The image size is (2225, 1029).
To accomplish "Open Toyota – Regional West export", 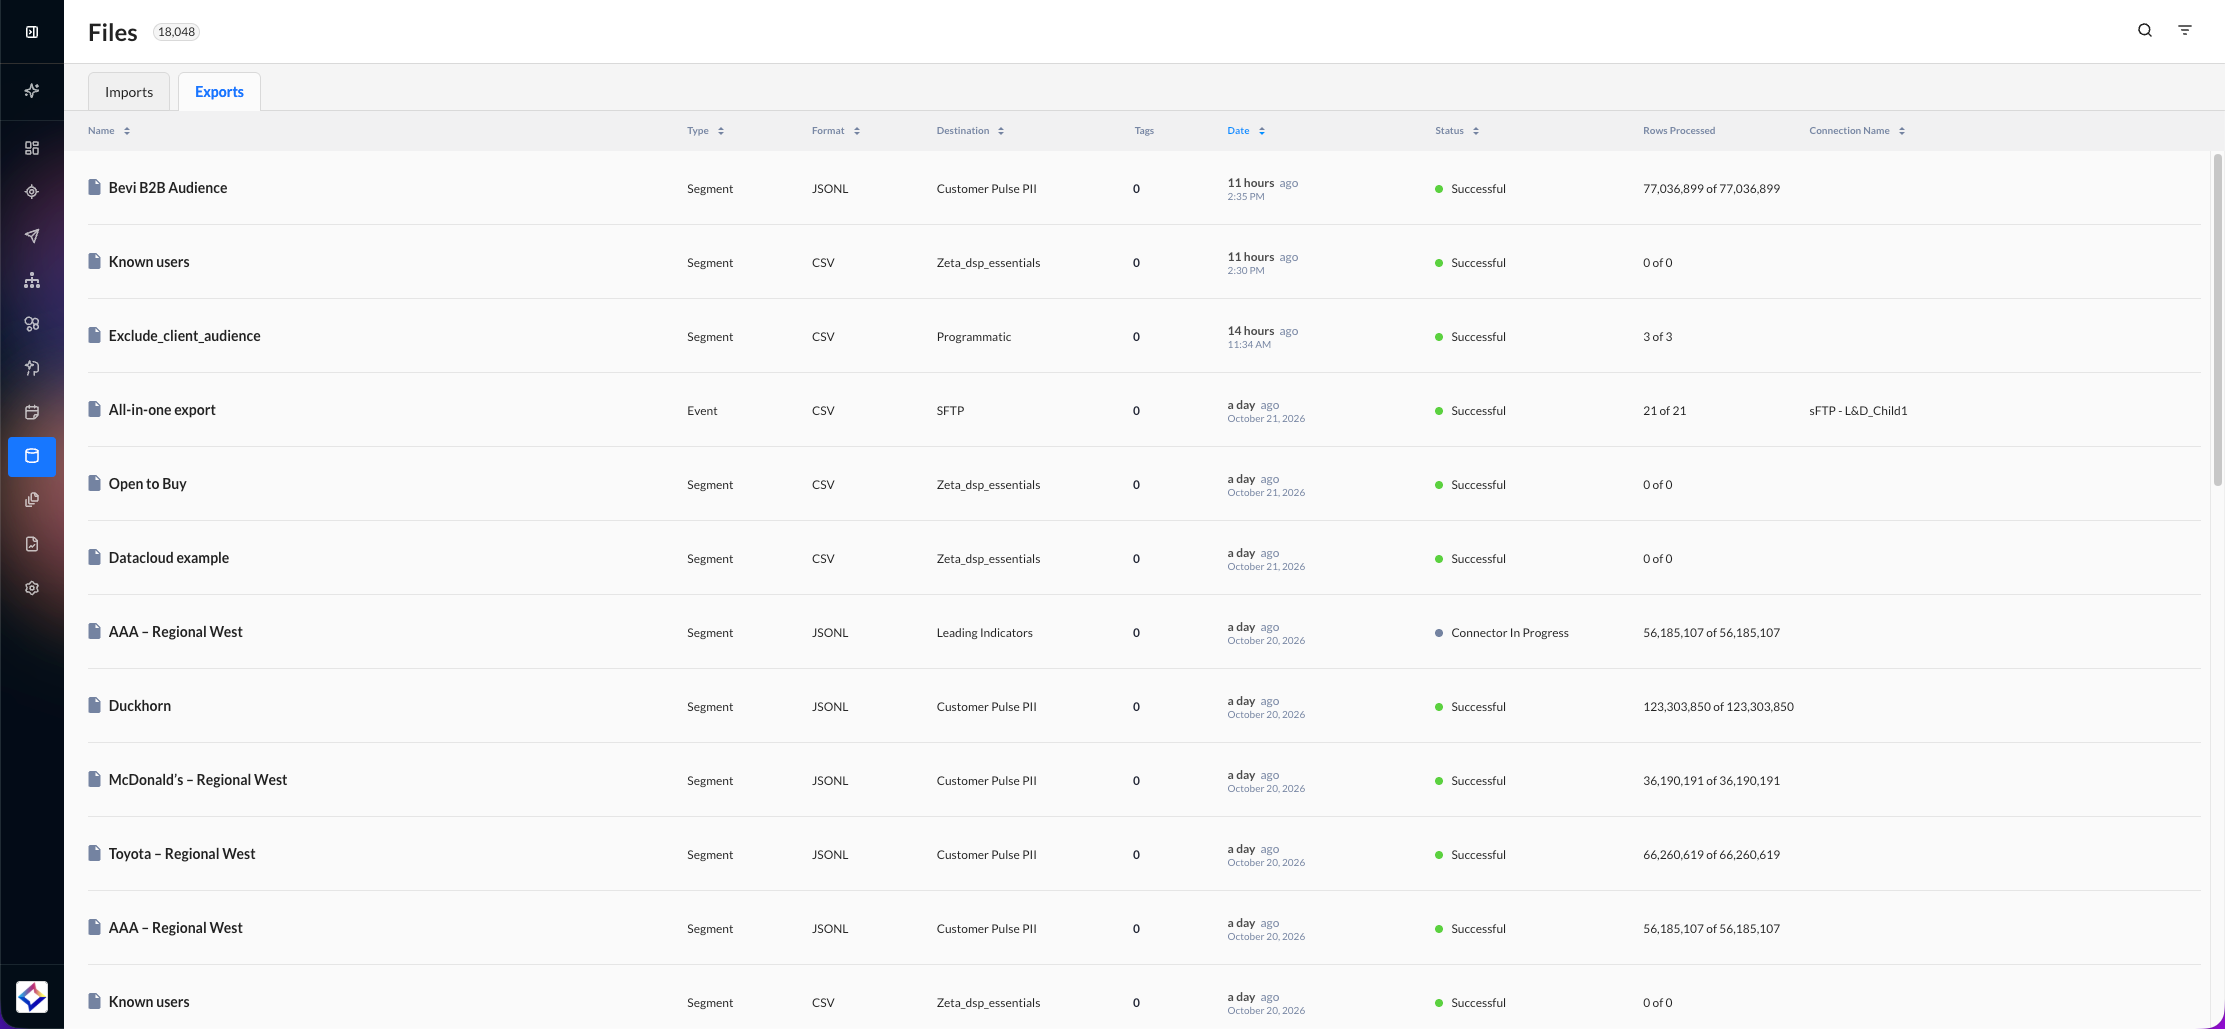I will pyautogui.click(x=182, y=854).
